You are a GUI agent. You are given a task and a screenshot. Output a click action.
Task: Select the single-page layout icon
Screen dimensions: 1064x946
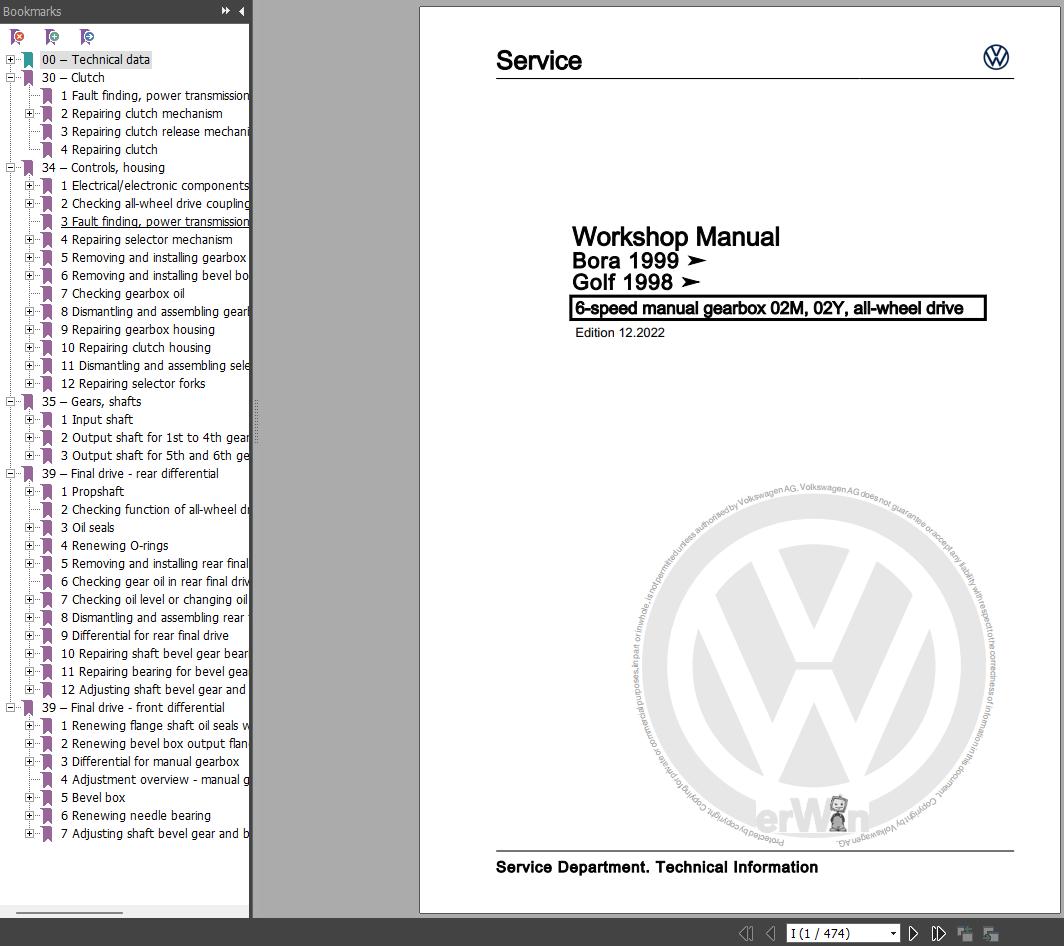tap(966, 932)
